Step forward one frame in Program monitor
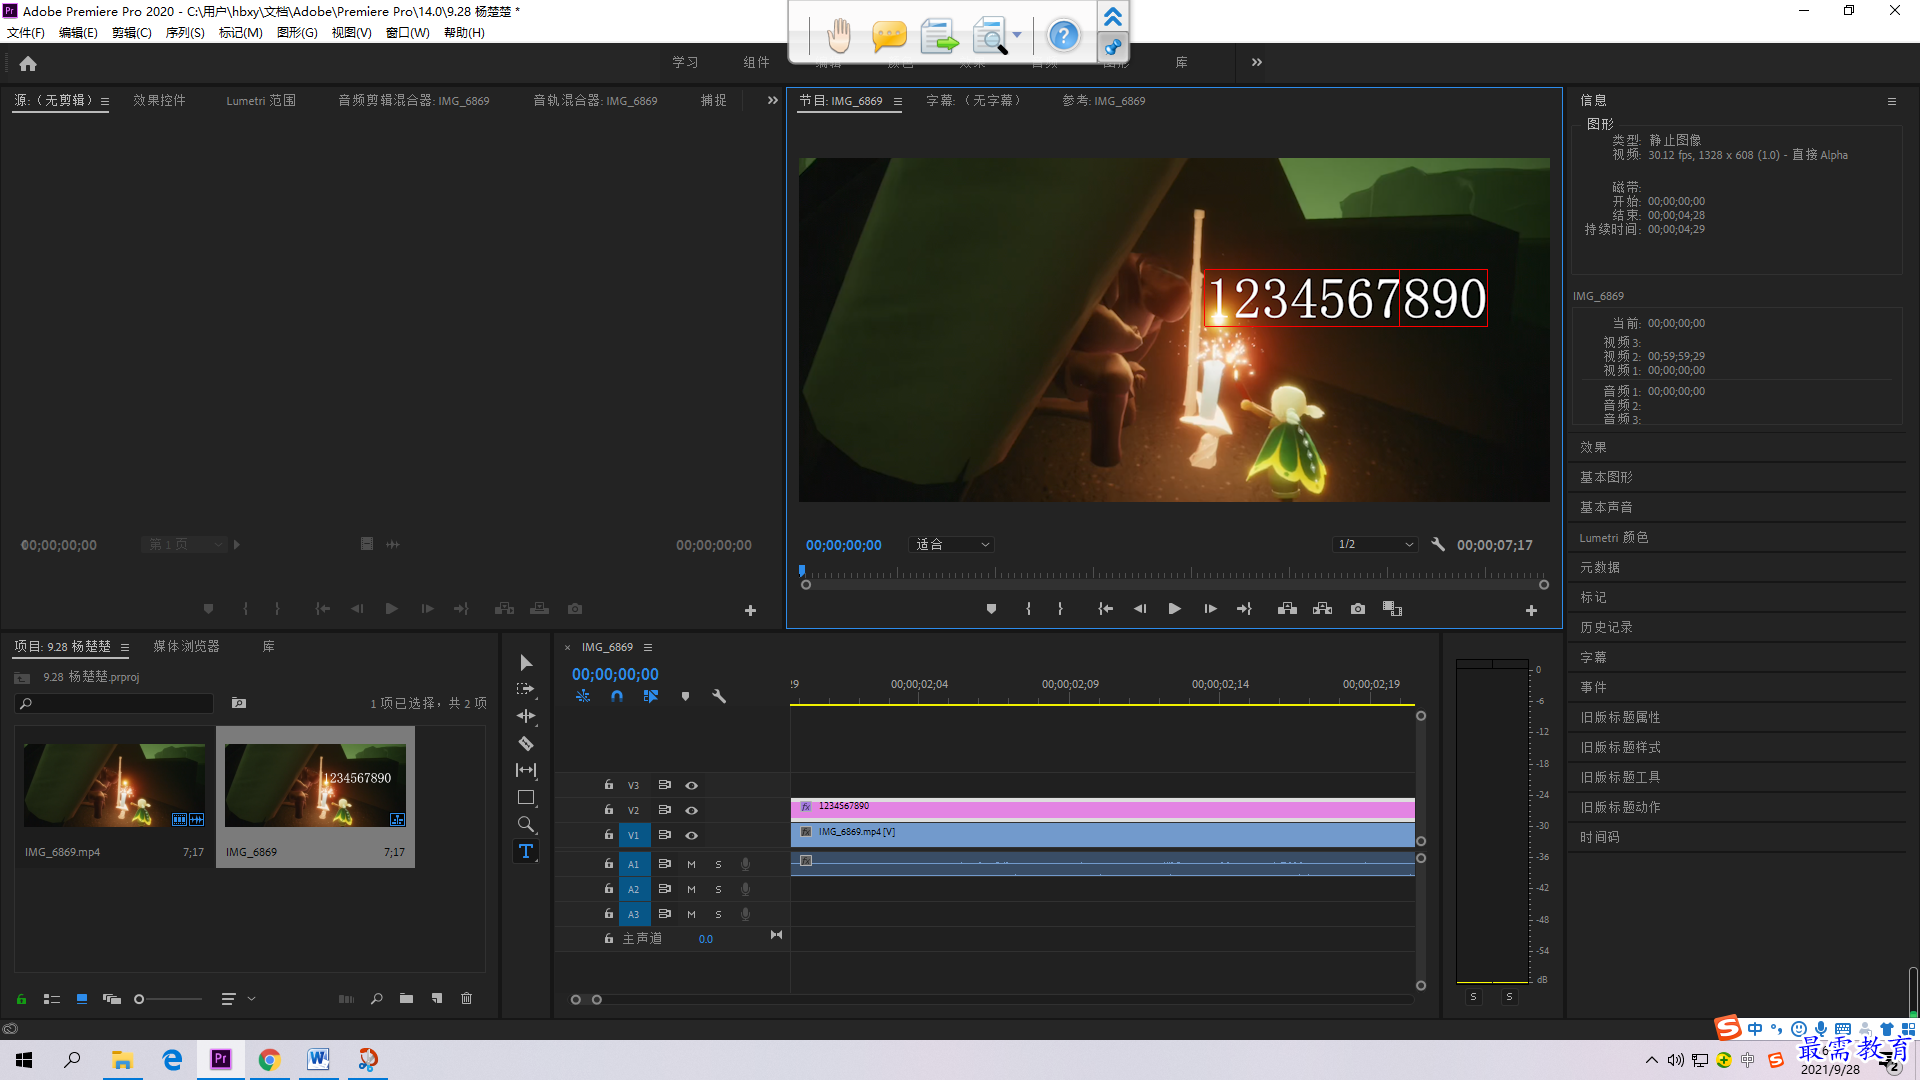The height and width of the screenshot is (1080, 1920). click(1210, 609)
